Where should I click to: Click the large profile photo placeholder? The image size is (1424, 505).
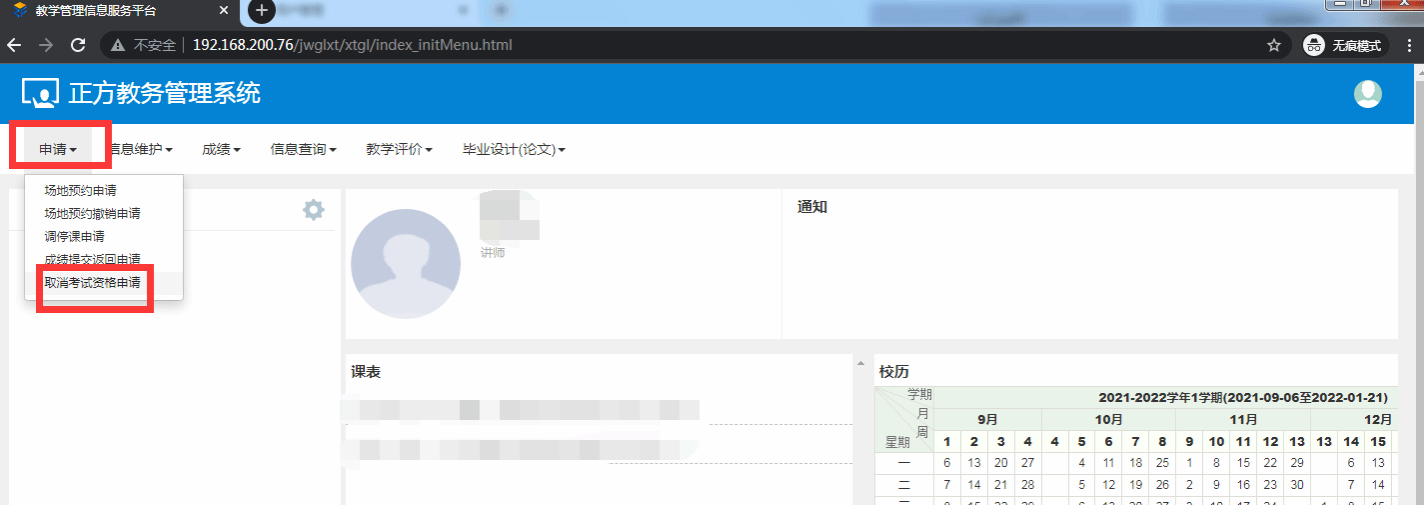pyautogui.click(x=406, y=264)
